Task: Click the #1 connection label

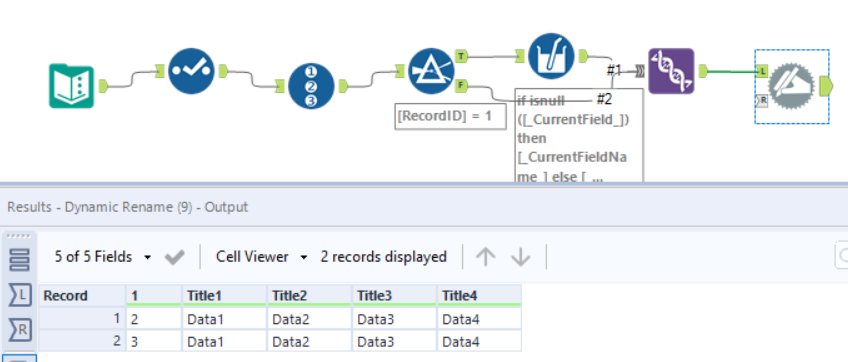Action: click(x=614, y=70)
